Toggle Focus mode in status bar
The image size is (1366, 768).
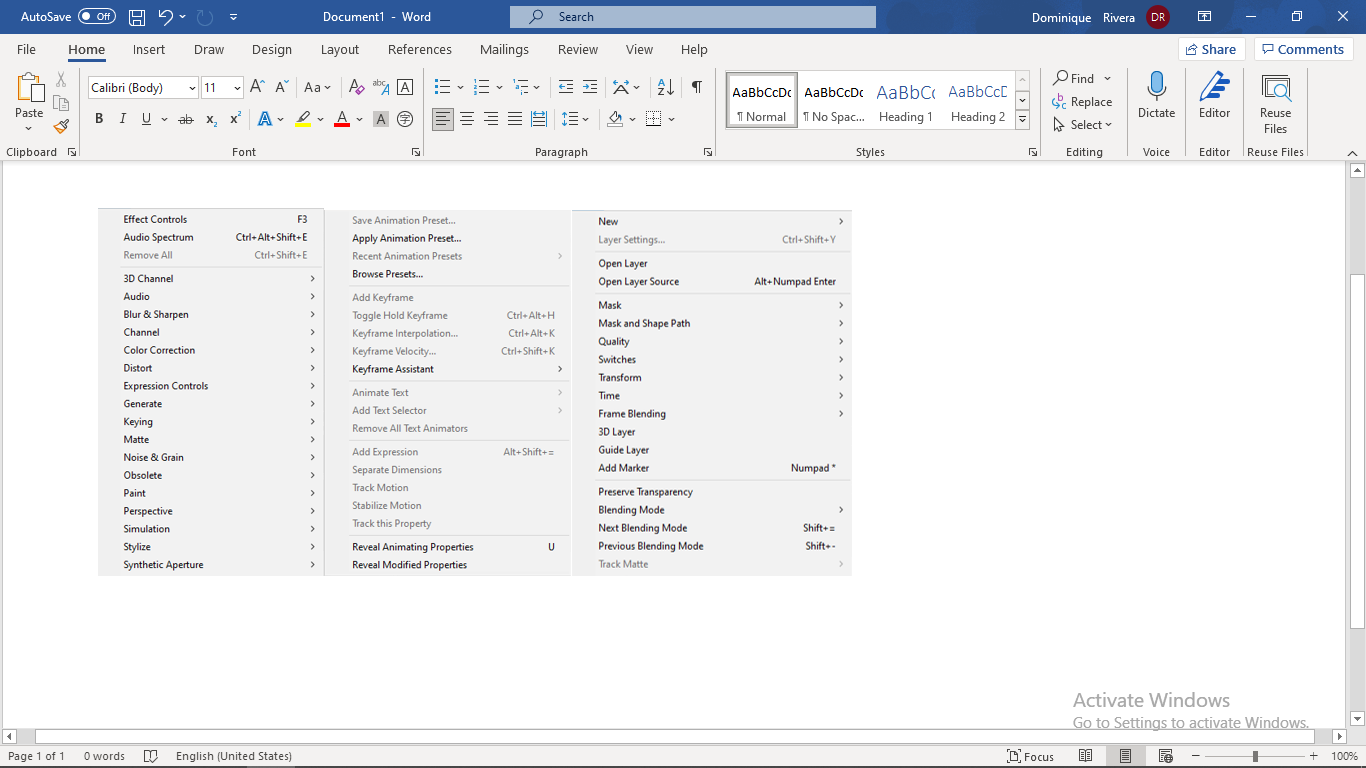pos(1030,756)
